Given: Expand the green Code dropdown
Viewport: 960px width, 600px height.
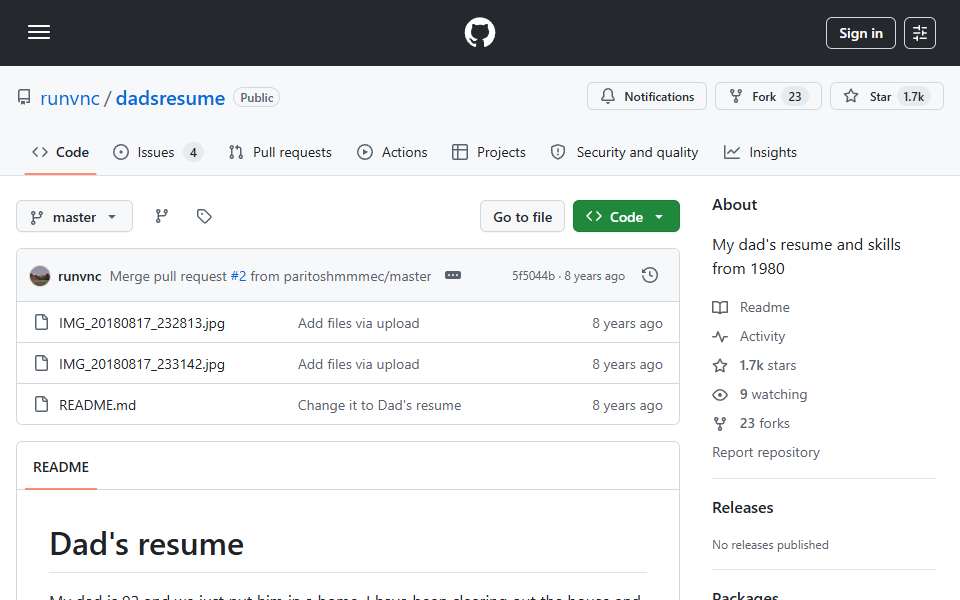Looking at the screenshot, I should click(x=626, y=217).
